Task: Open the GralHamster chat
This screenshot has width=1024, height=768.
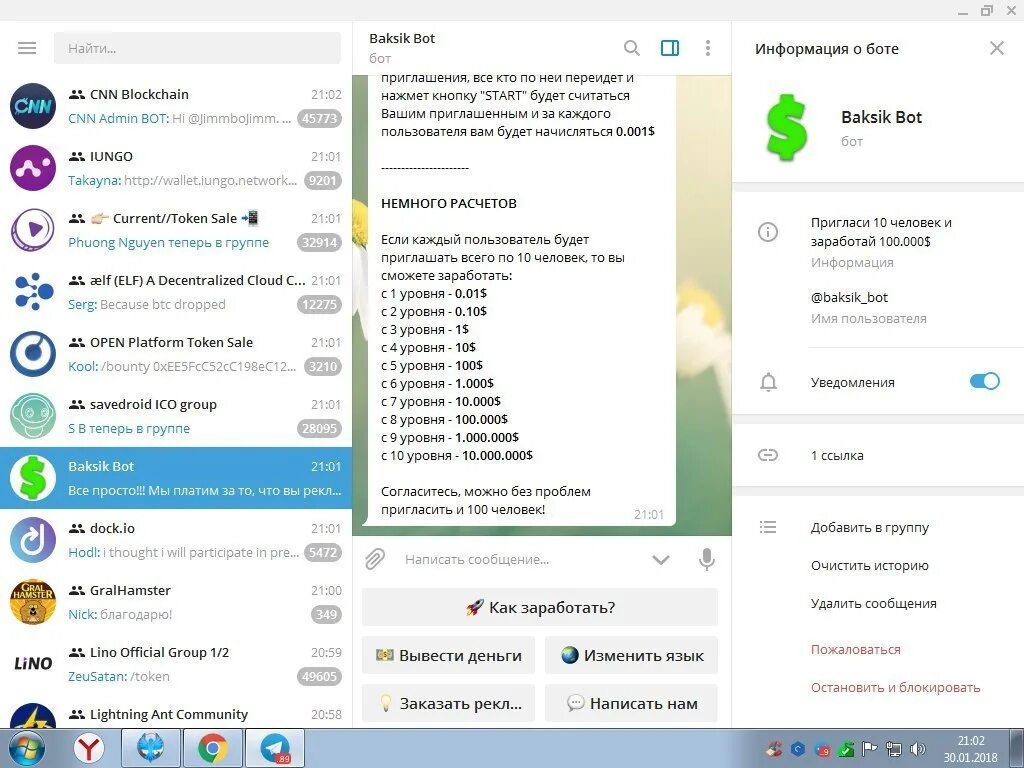Action: [x=176, y=602]
